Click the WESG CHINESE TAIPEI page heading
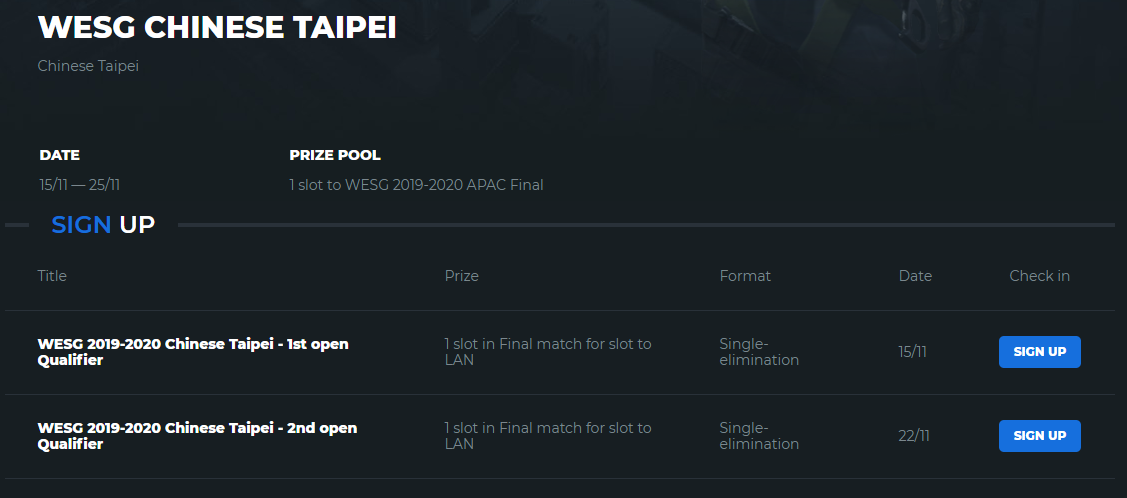 (217, 28)
